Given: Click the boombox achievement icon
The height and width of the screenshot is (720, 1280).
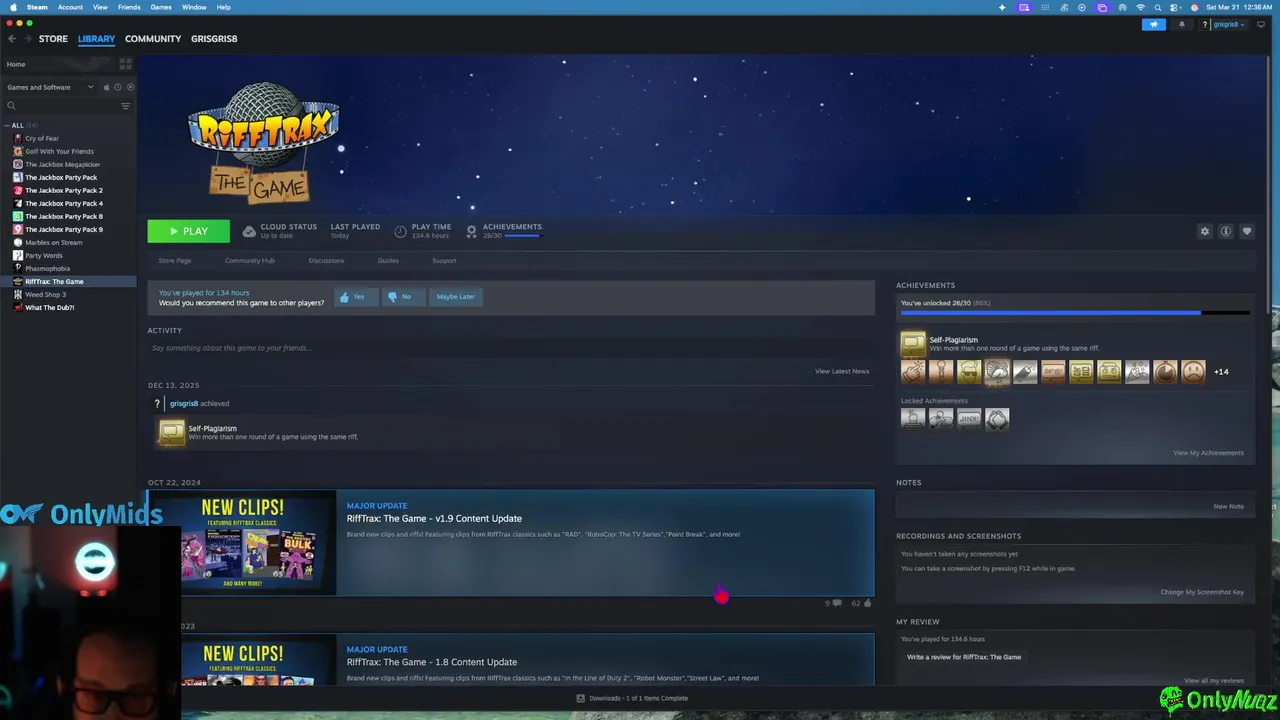Looking at the screenshot, I should (1109, 372).
